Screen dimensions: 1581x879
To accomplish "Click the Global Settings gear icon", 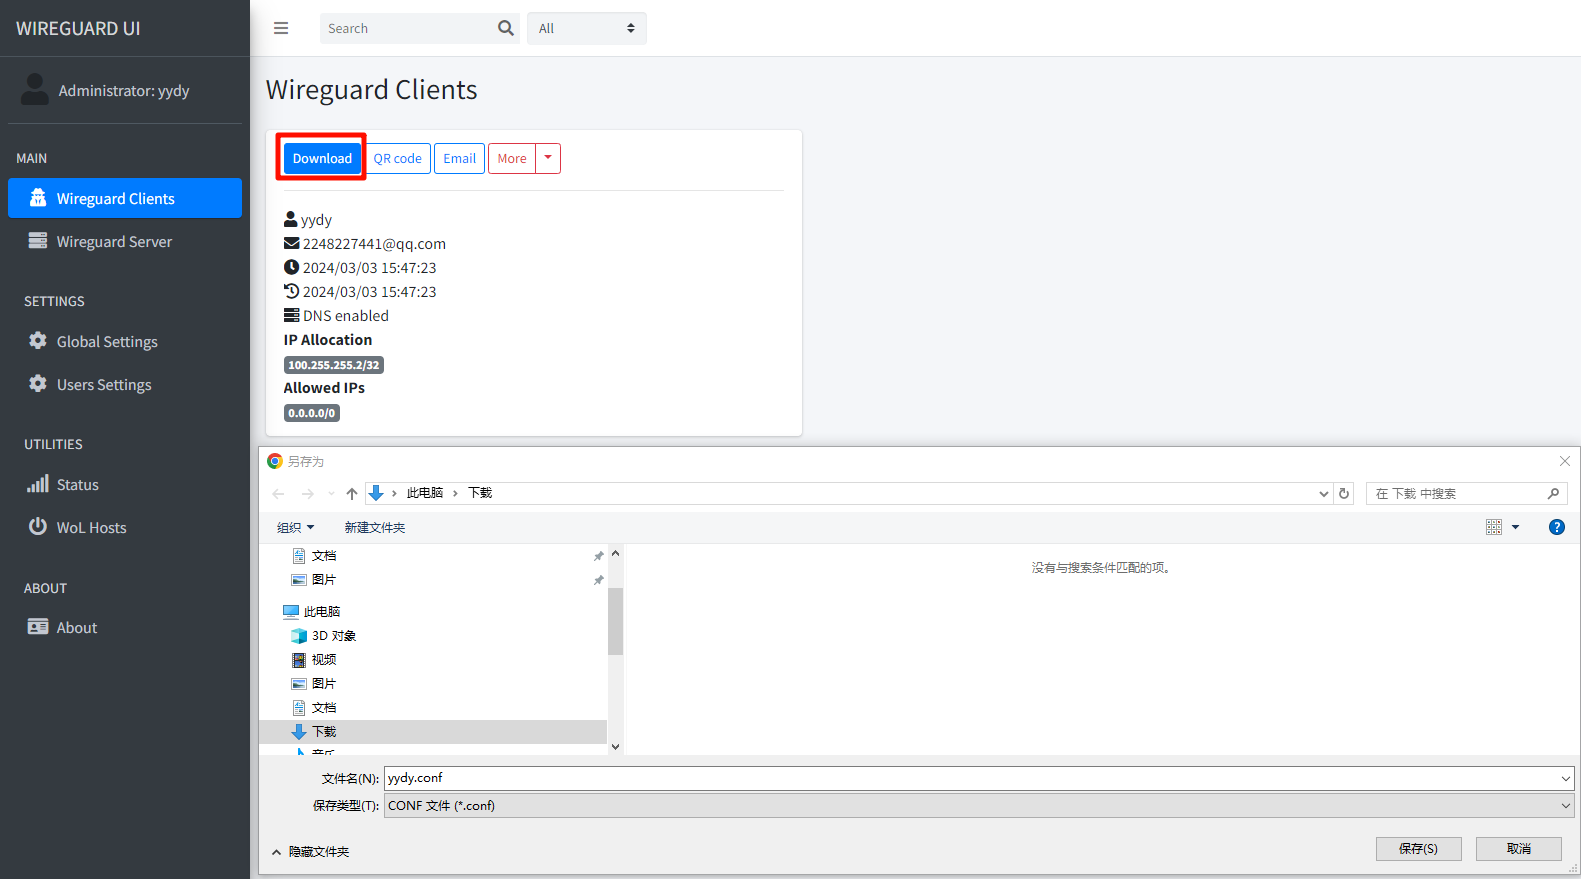I will coord(38,340).
